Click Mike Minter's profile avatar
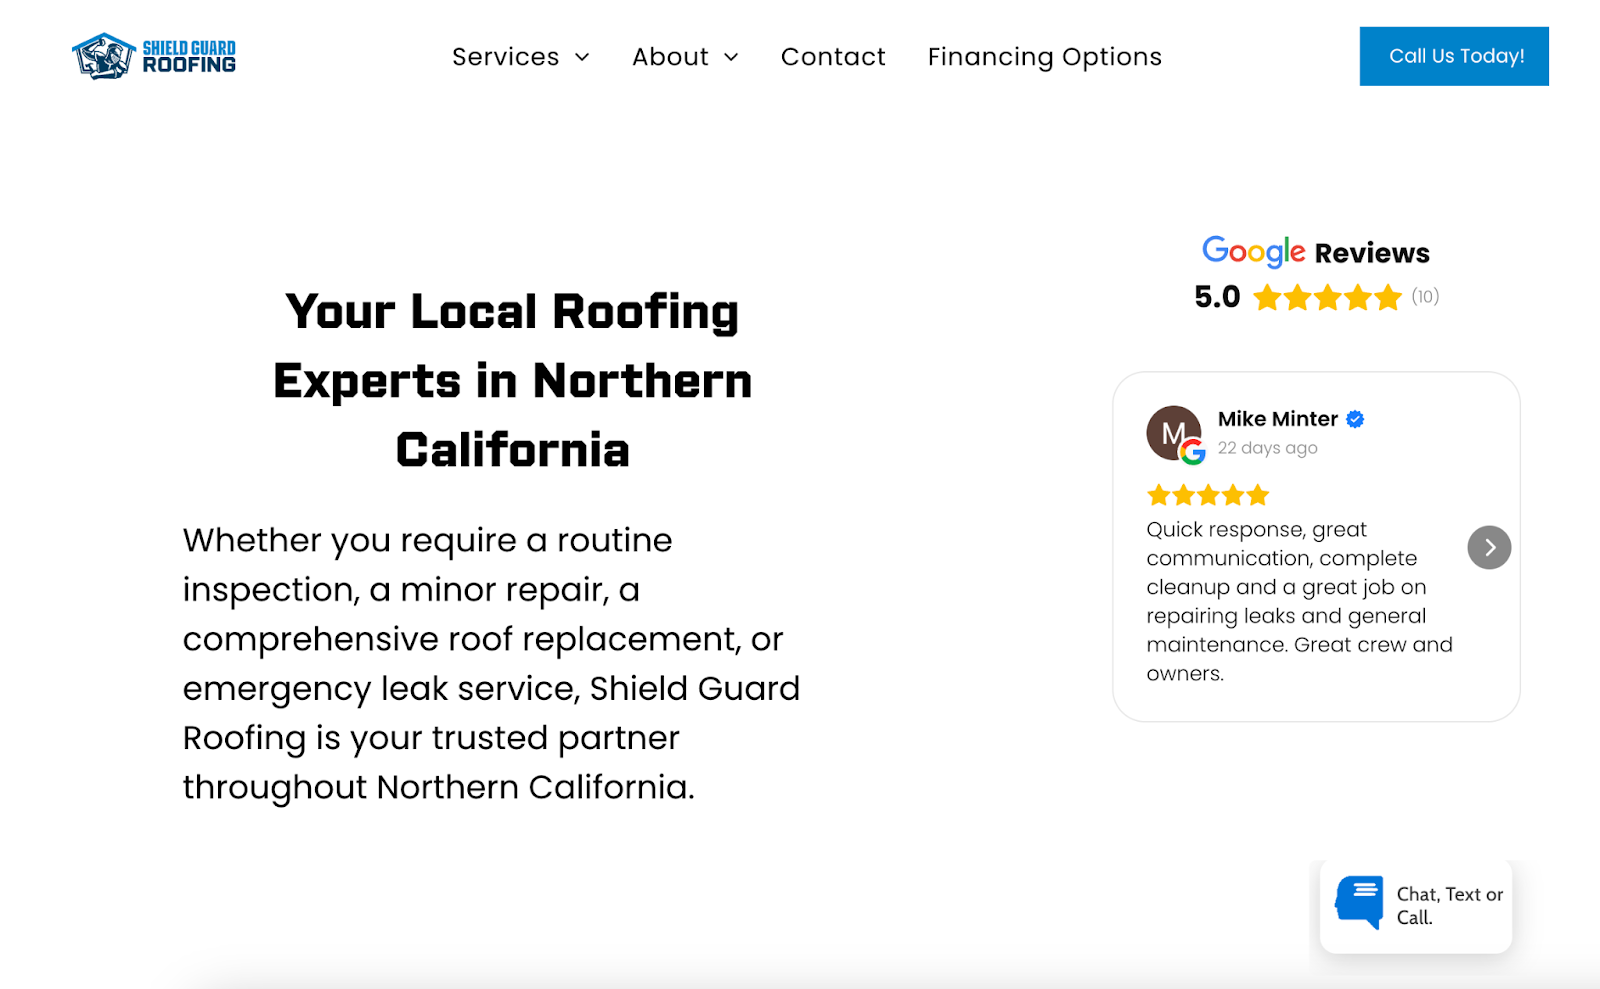 [1173, 433]
